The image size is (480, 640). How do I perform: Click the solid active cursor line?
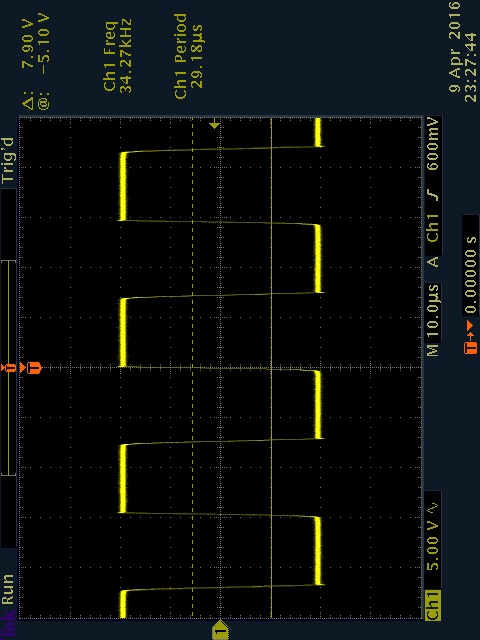point(271,367)
